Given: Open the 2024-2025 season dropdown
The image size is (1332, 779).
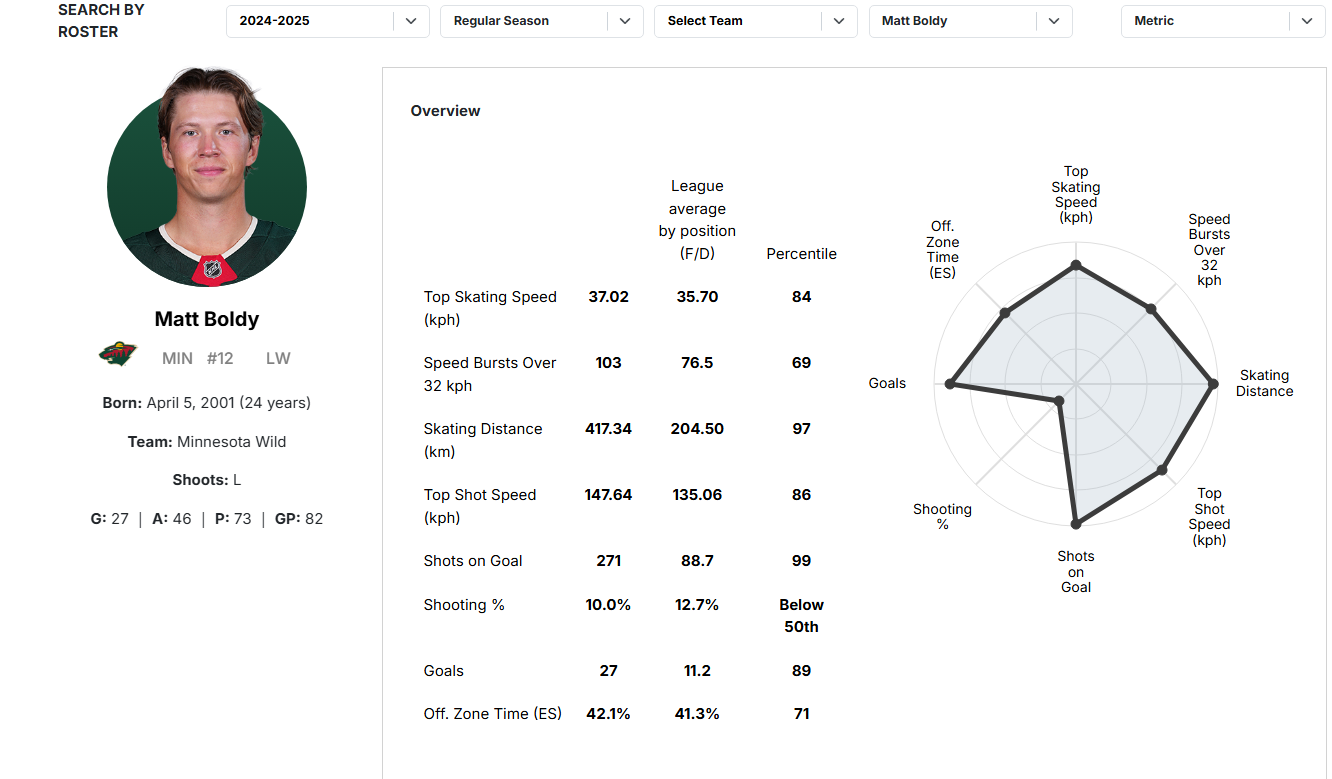Looking at the screenshot, I should coord(327,21).
